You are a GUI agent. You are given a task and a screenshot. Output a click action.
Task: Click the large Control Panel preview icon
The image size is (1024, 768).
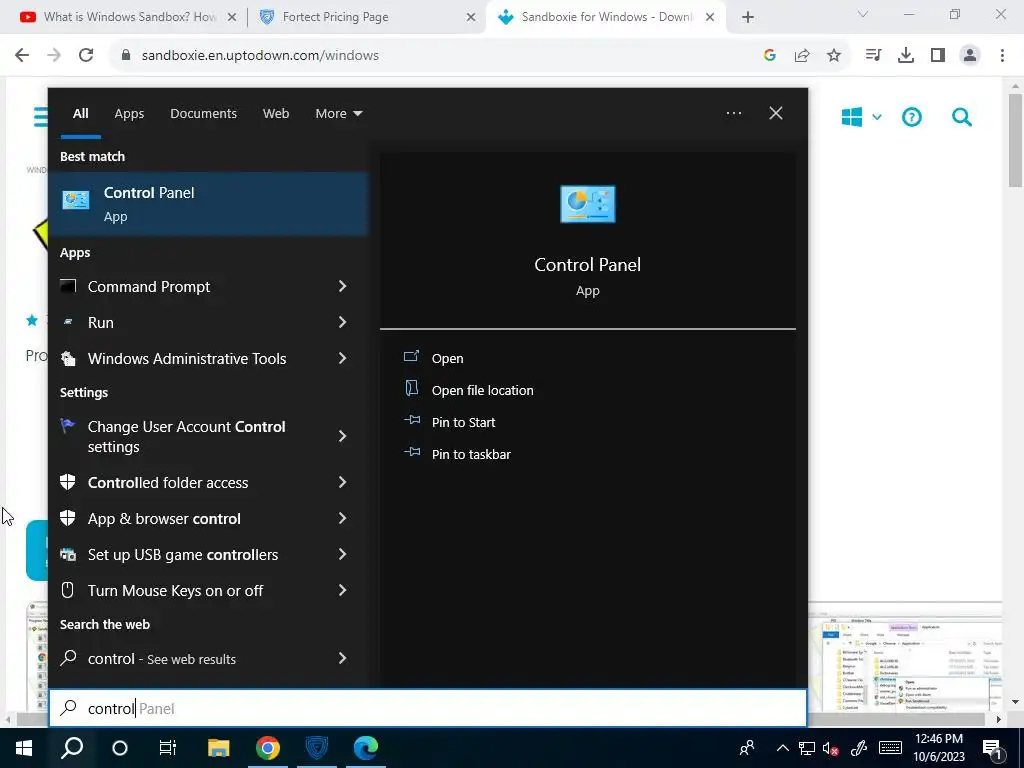coord(587,204)
